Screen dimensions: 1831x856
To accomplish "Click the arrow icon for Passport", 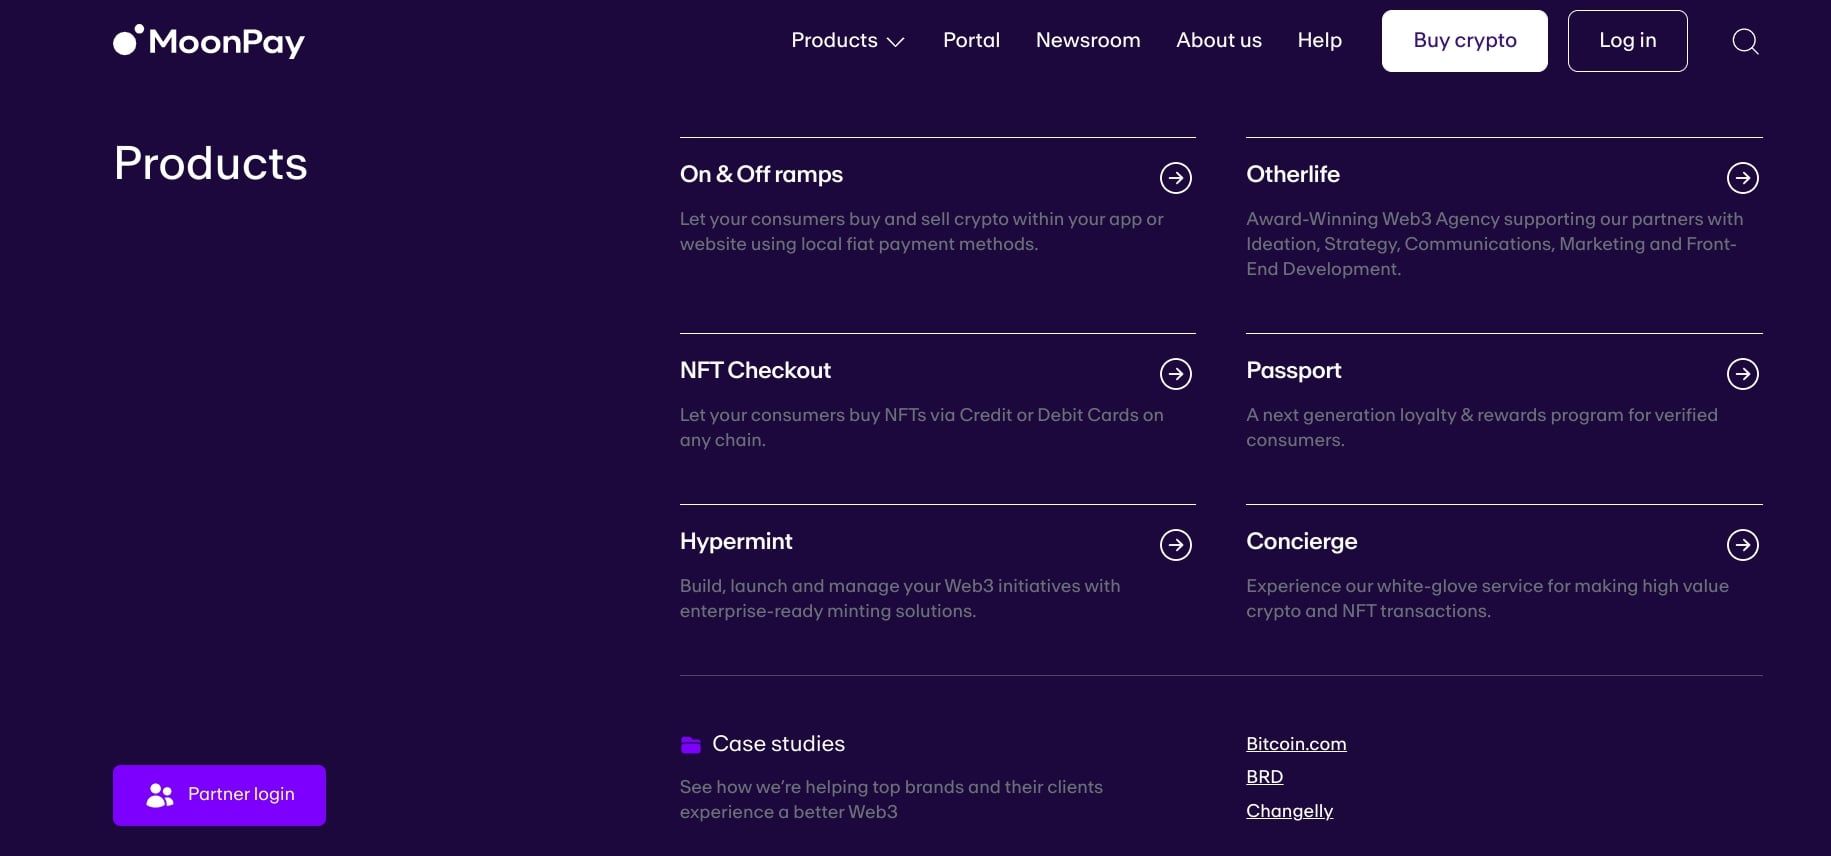I will (x=1743, y=374).
